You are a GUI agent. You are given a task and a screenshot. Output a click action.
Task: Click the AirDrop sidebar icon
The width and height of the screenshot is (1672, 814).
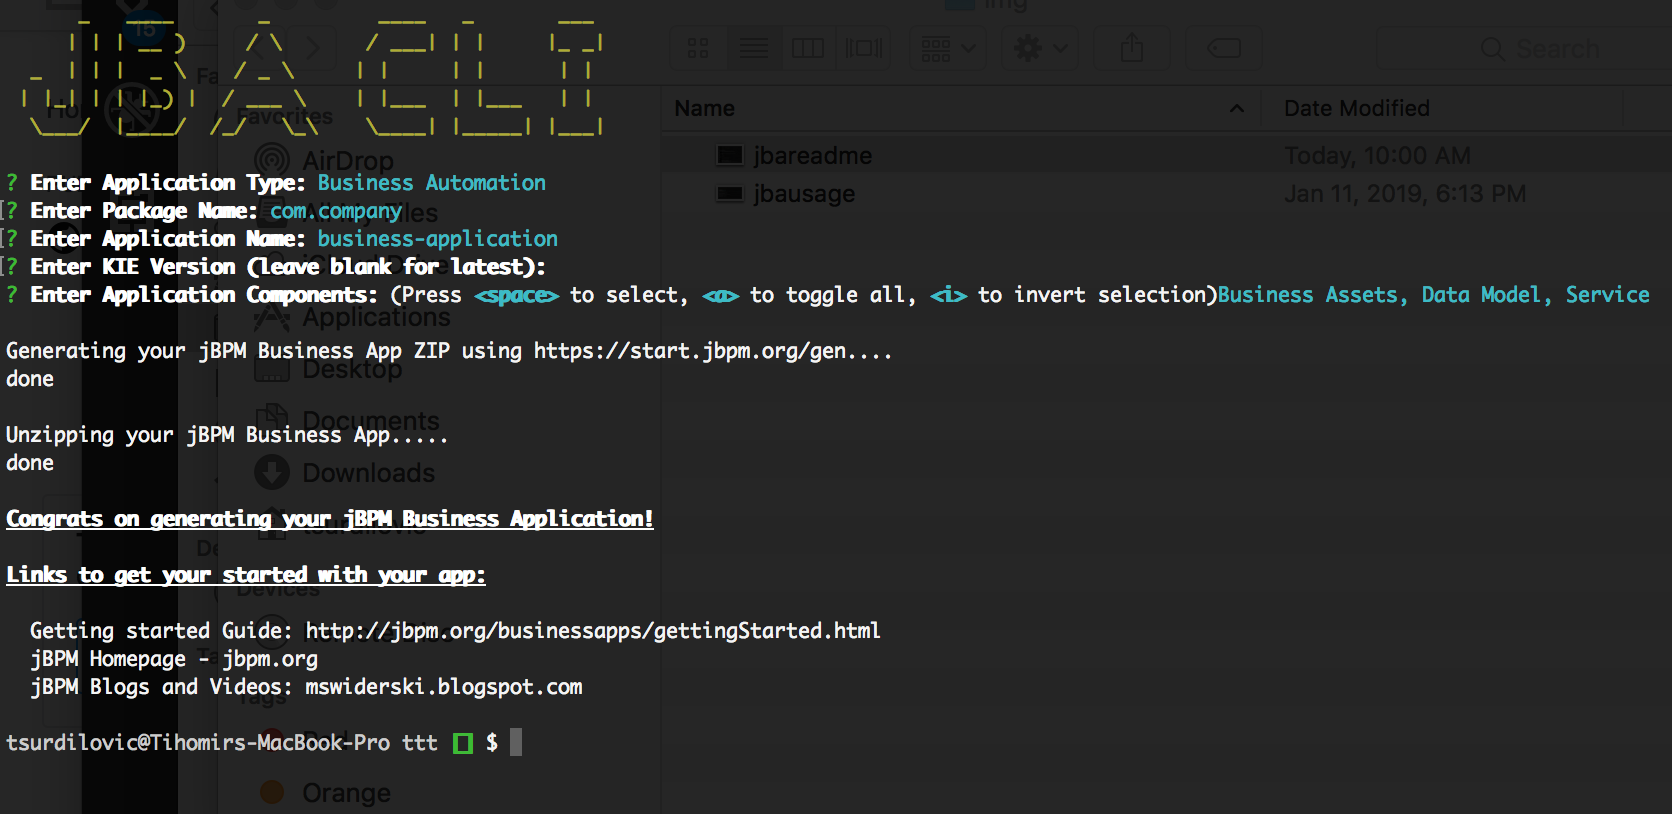[272, 160]
